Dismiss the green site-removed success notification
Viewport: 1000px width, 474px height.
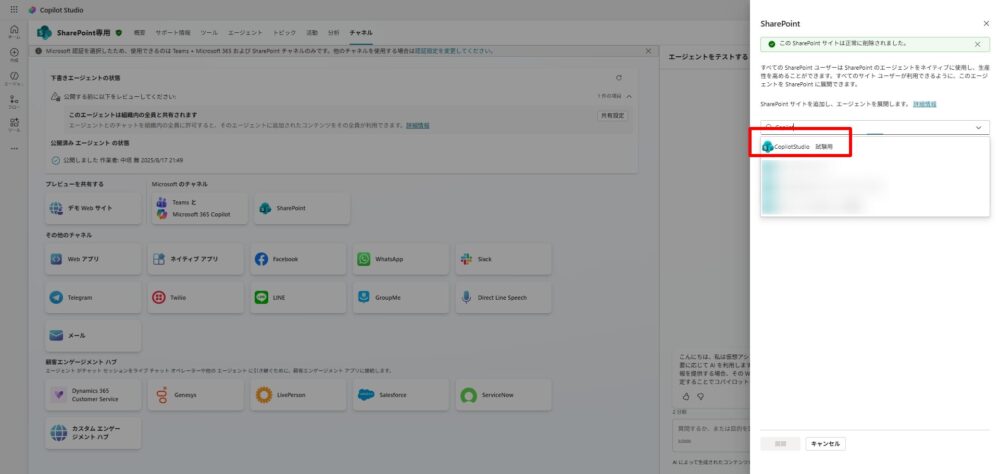coord(977,44)
